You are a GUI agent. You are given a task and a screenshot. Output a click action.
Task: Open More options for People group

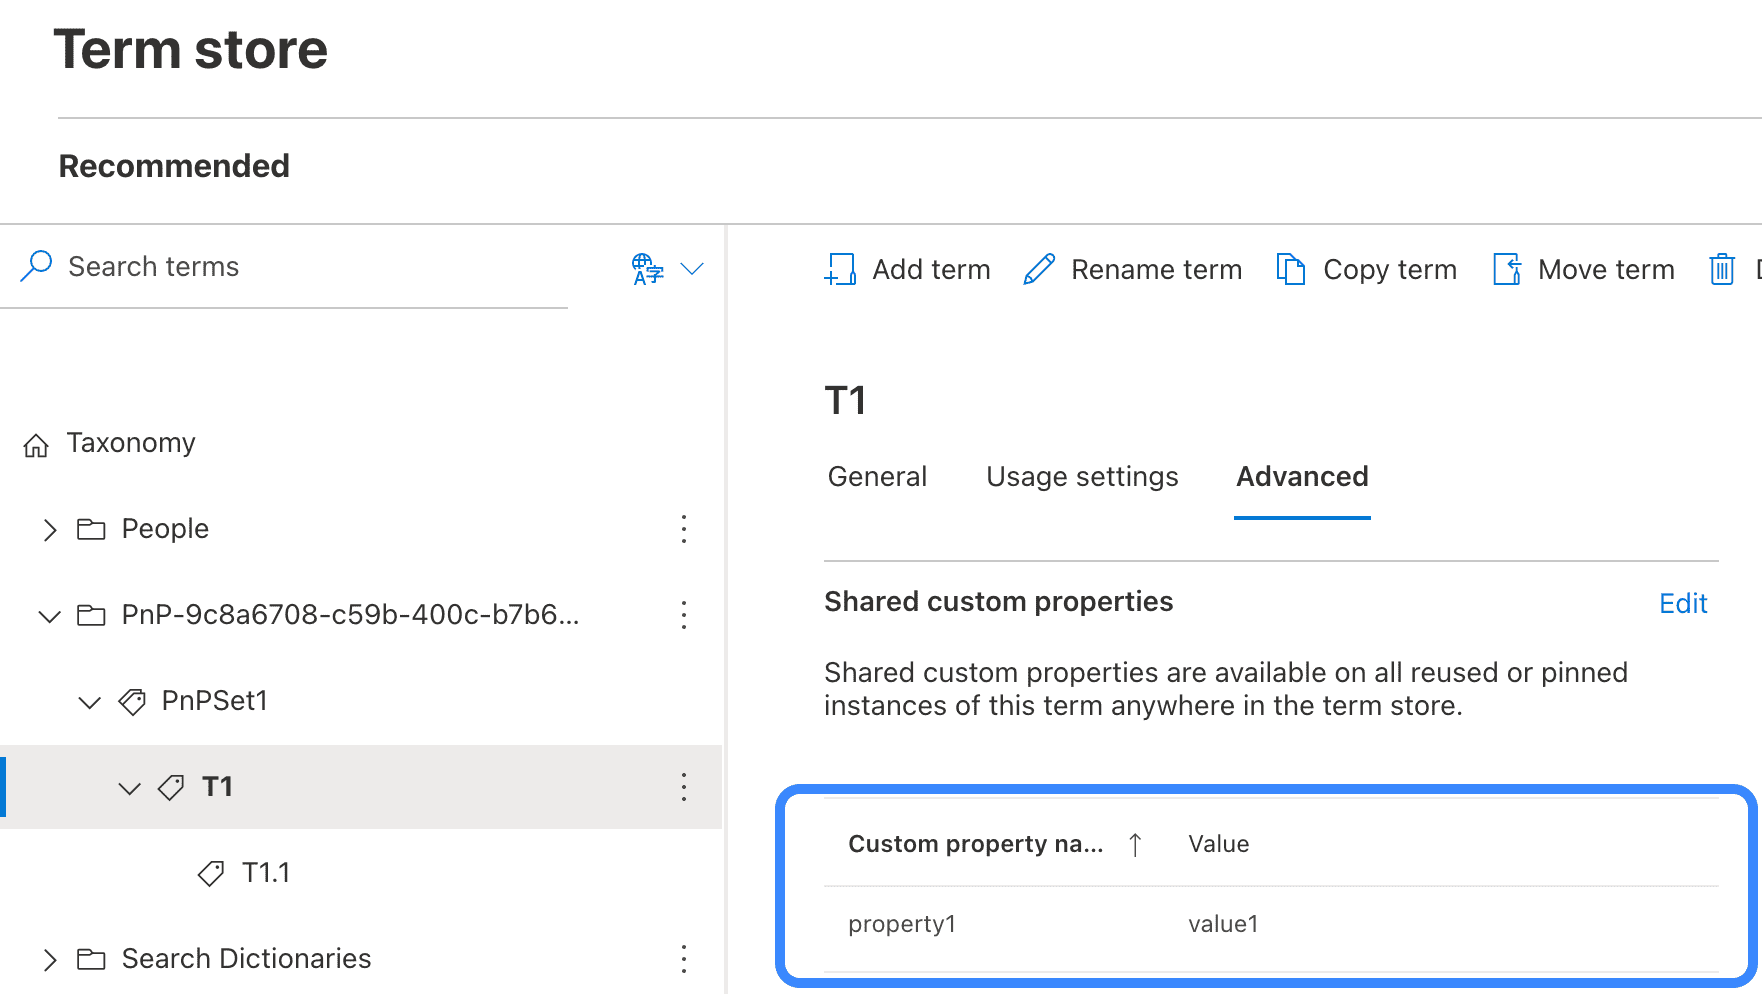[684, 529]
